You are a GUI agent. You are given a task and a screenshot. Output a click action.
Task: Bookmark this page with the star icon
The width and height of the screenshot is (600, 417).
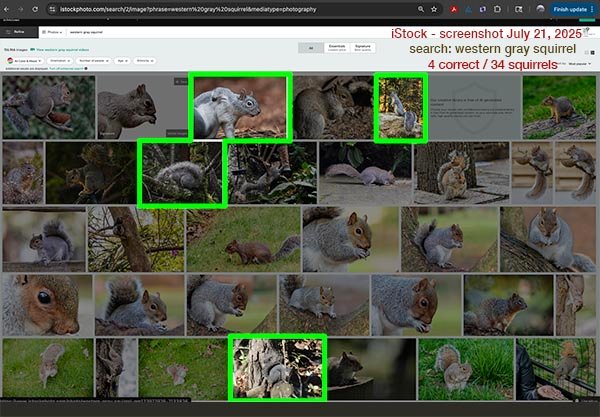tap(434, 9)
